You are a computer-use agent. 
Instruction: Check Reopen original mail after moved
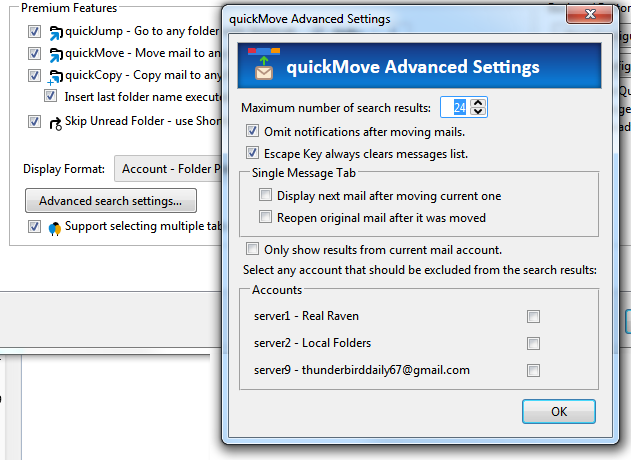point(266,217)
